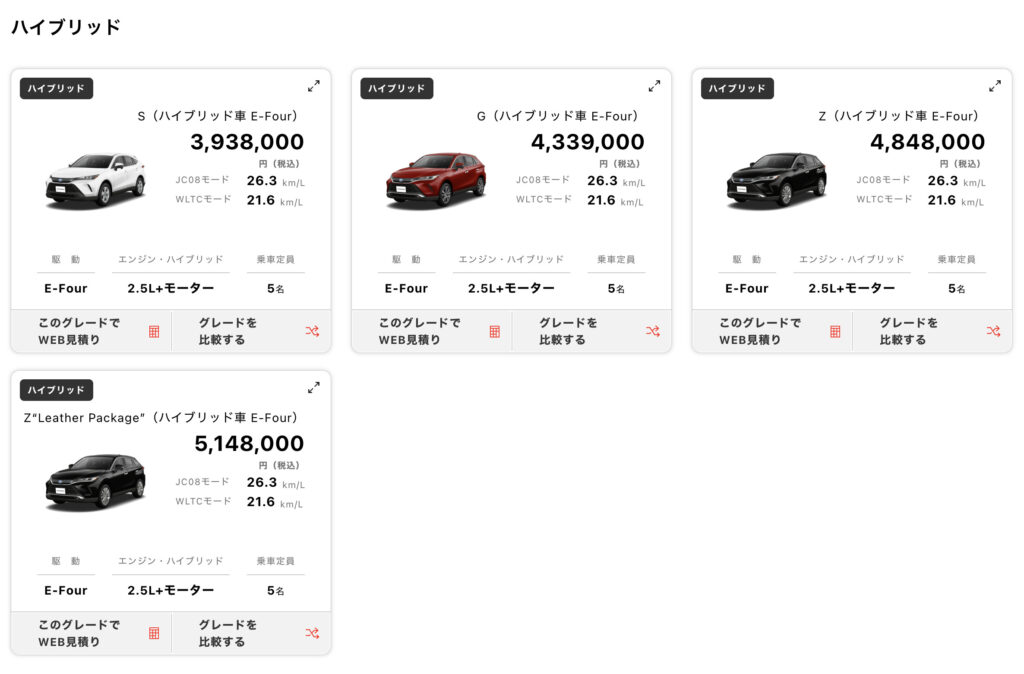
Task: Click compare shuffle icon on G card
Action: pos(652,331)
